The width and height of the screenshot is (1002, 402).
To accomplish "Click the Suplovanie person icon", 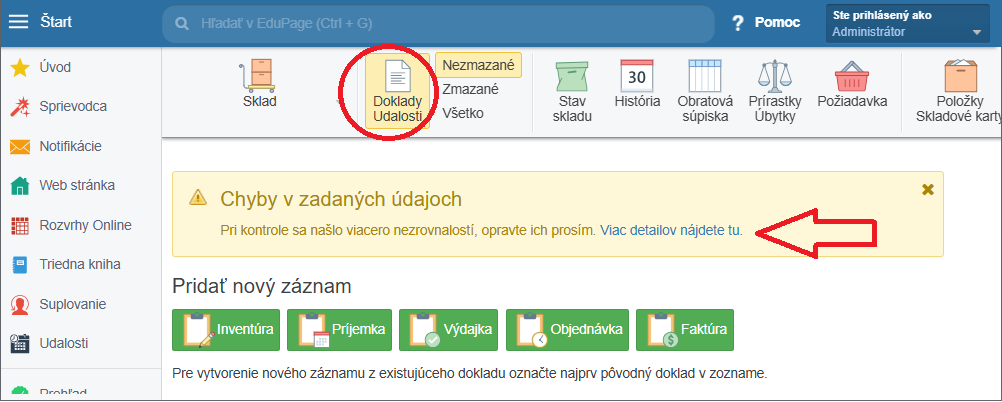I will [20, 304].
